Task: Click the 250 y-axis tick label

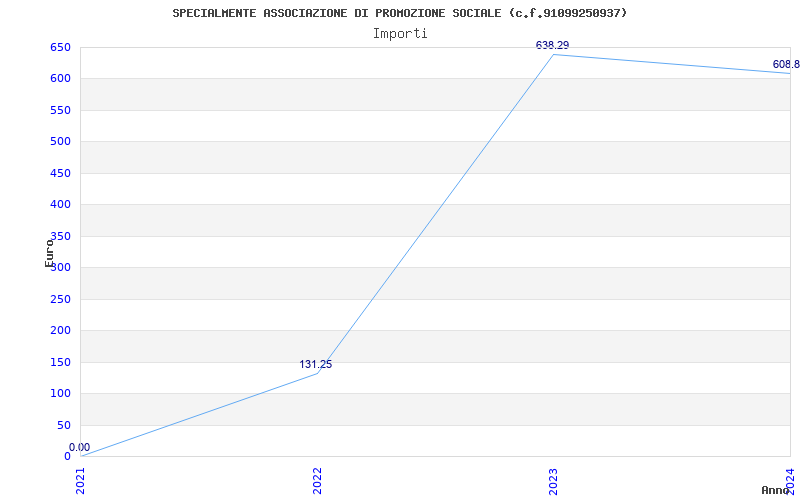Action: click(x=60, y=299)
